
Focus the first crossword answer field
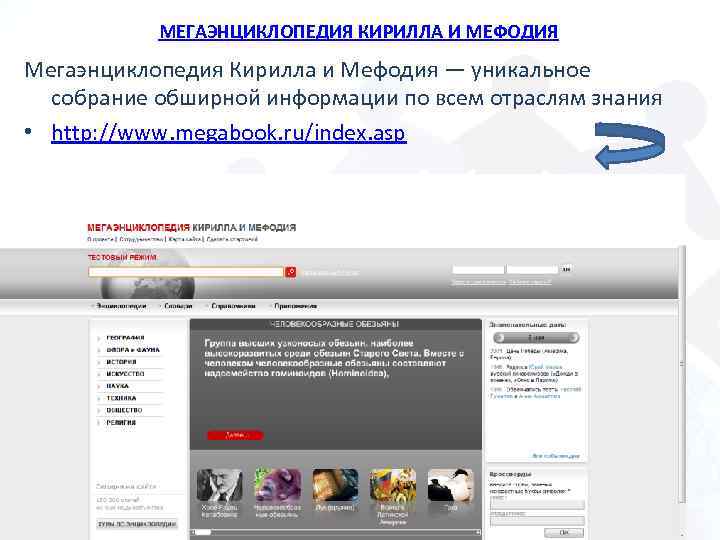click(x=537, y=505)
